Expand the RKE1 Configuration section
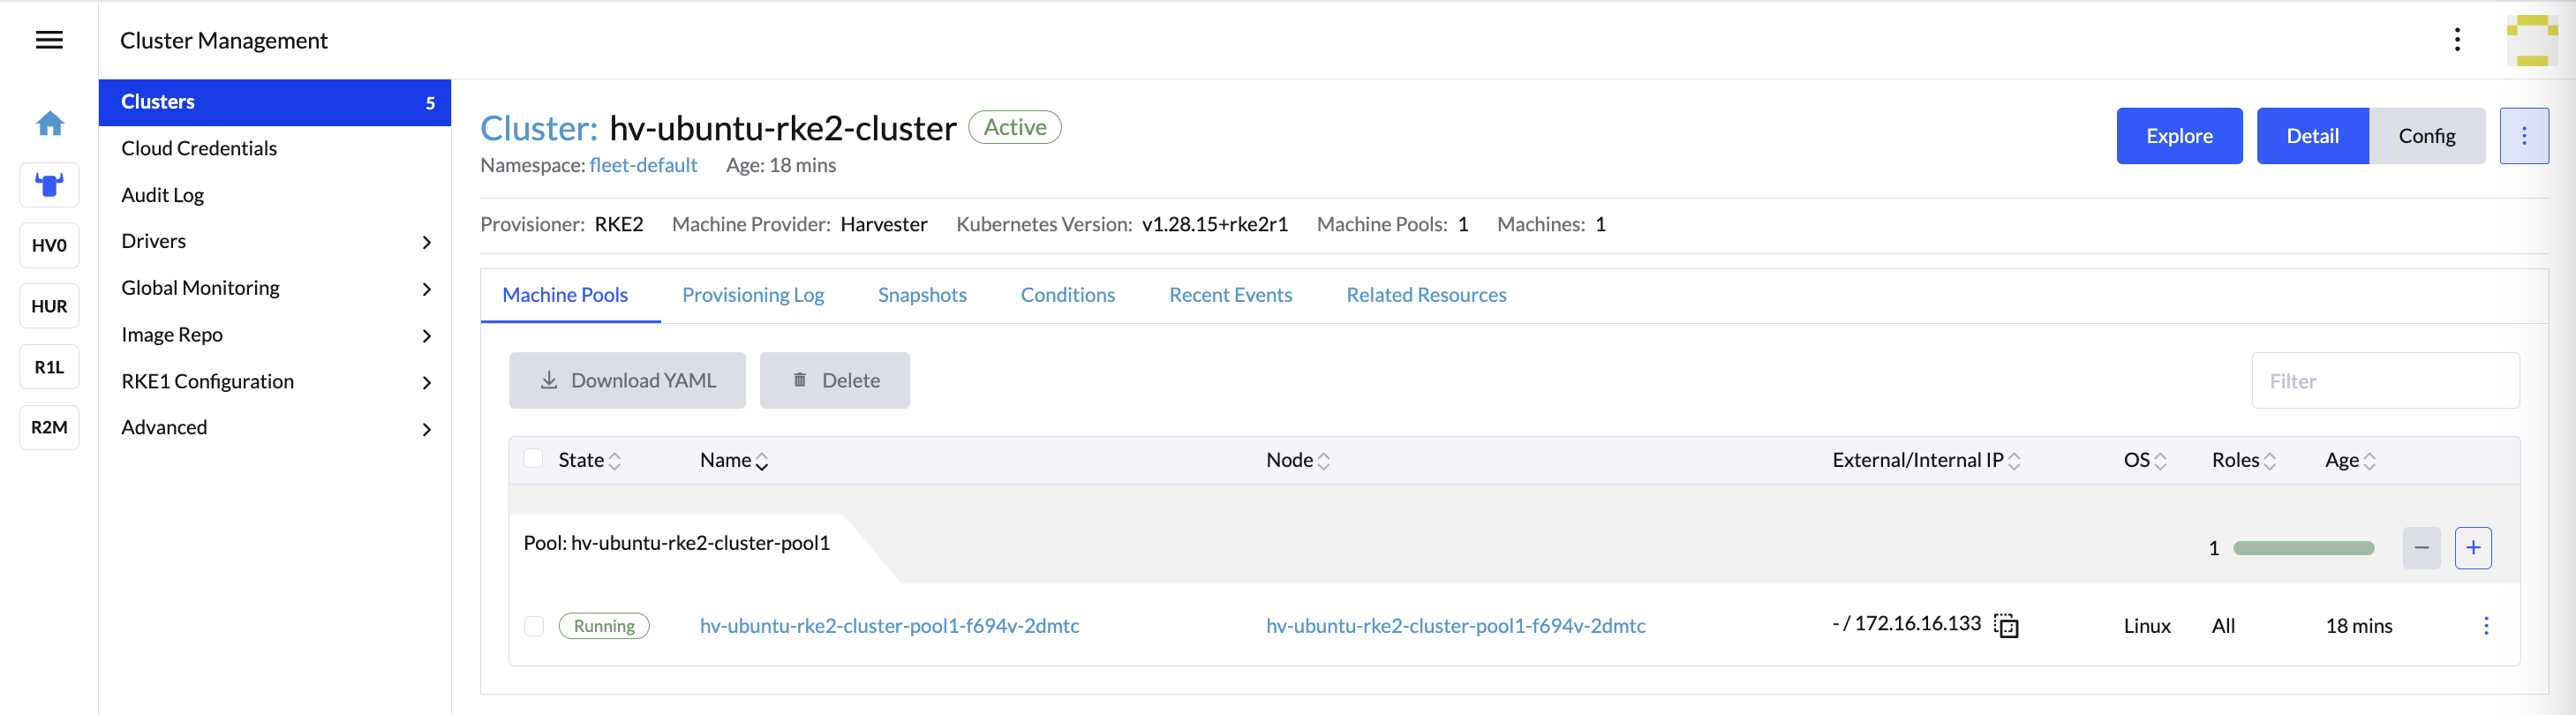The width and height of the screenshot is (2576, 715). 427,382
